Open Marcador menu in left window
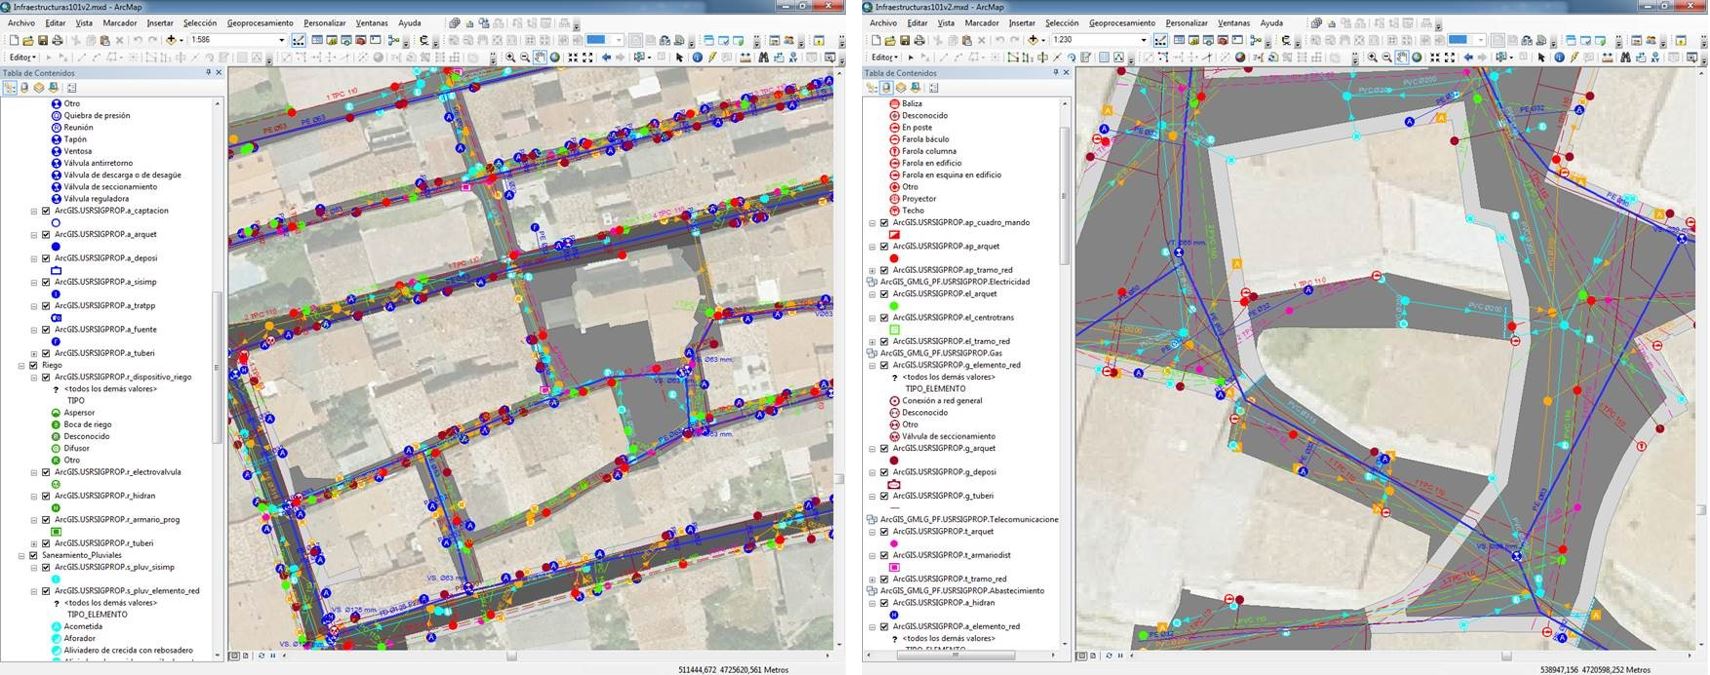Viewport: 1710px width, 675px height. click(120, 23)
